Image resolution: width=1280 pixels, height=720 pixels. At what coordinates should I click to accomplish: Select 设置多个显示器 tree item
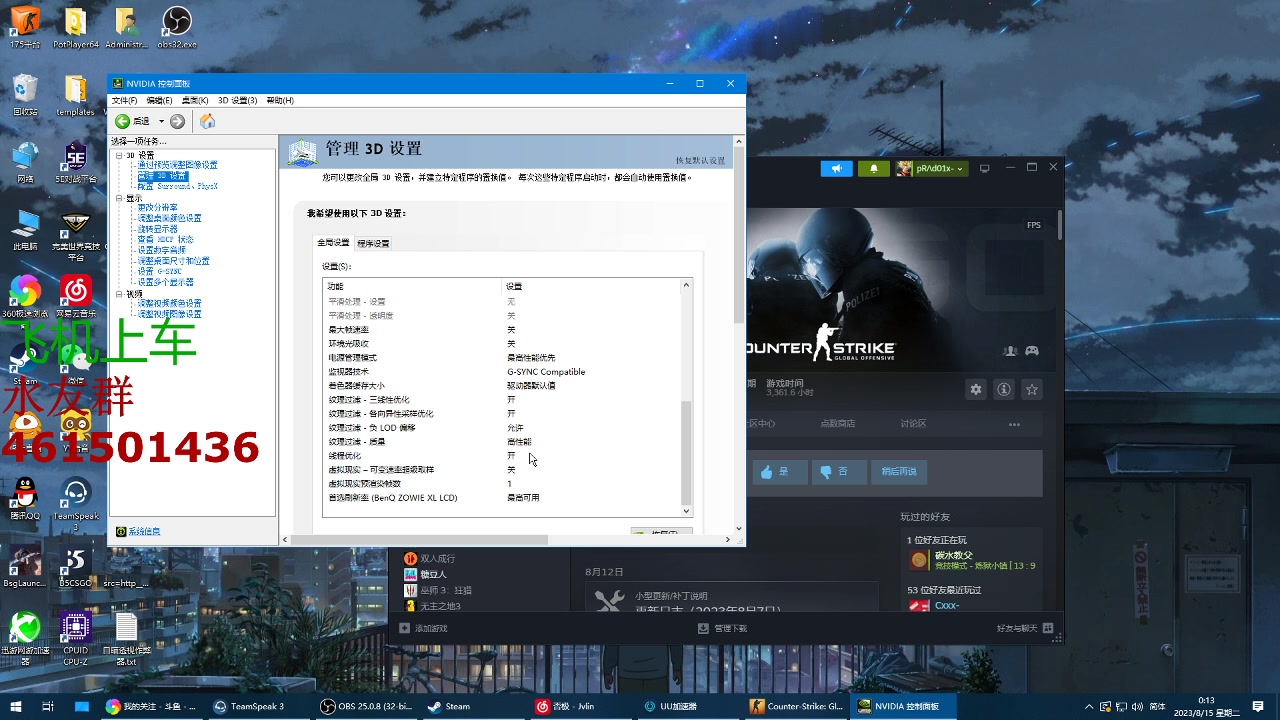[166, 282]
